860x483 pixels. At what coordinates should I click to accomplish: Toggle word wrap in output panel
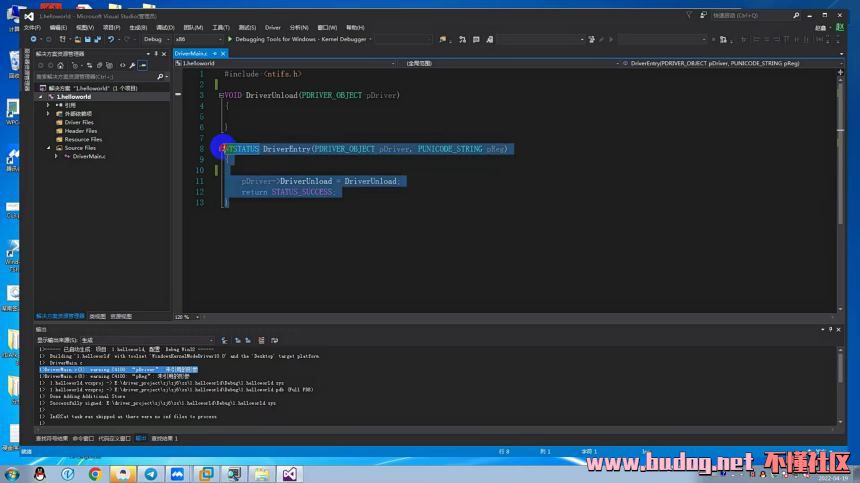[x=274, y=340]
